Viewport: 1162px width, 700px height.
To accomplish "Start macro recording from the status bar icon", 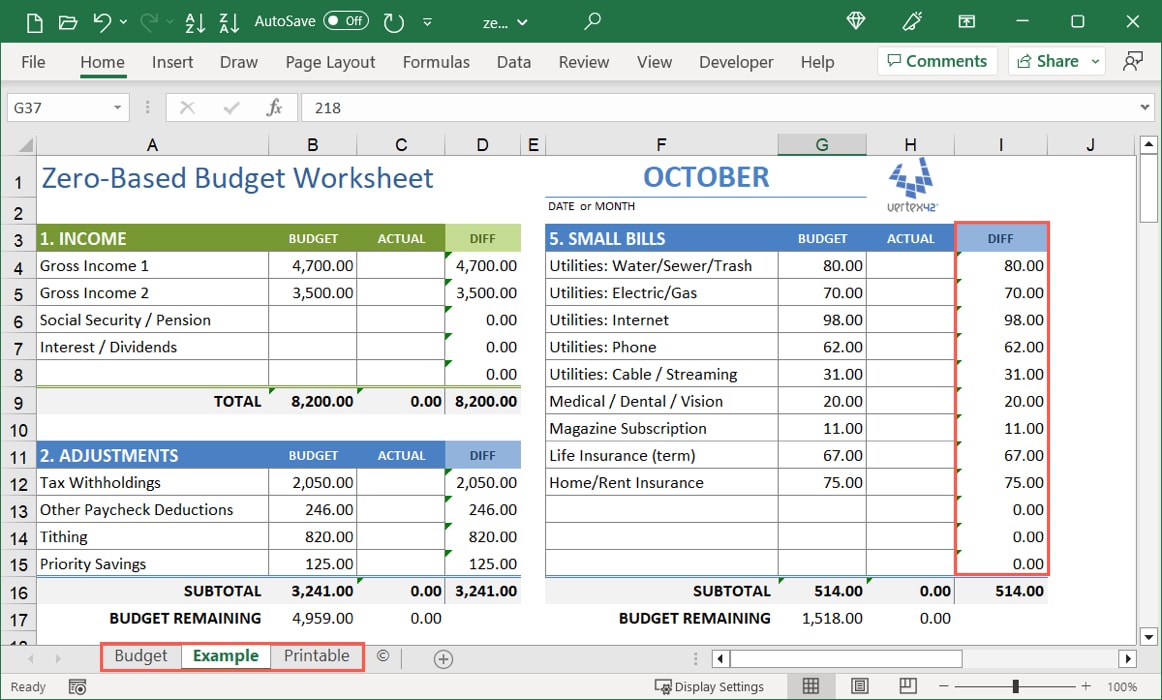I will tap(77, 687).
